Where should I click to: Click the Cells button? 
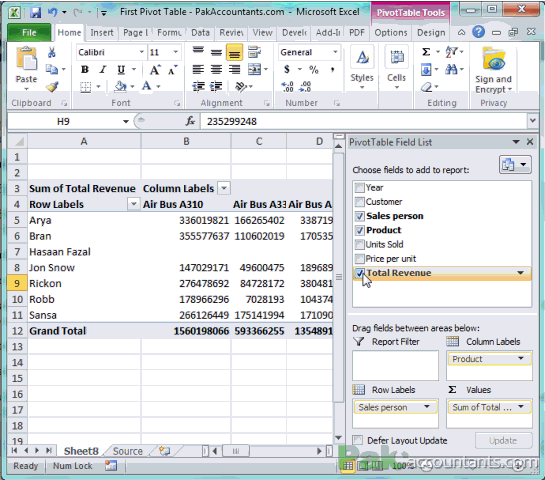[x=396, y=68]
